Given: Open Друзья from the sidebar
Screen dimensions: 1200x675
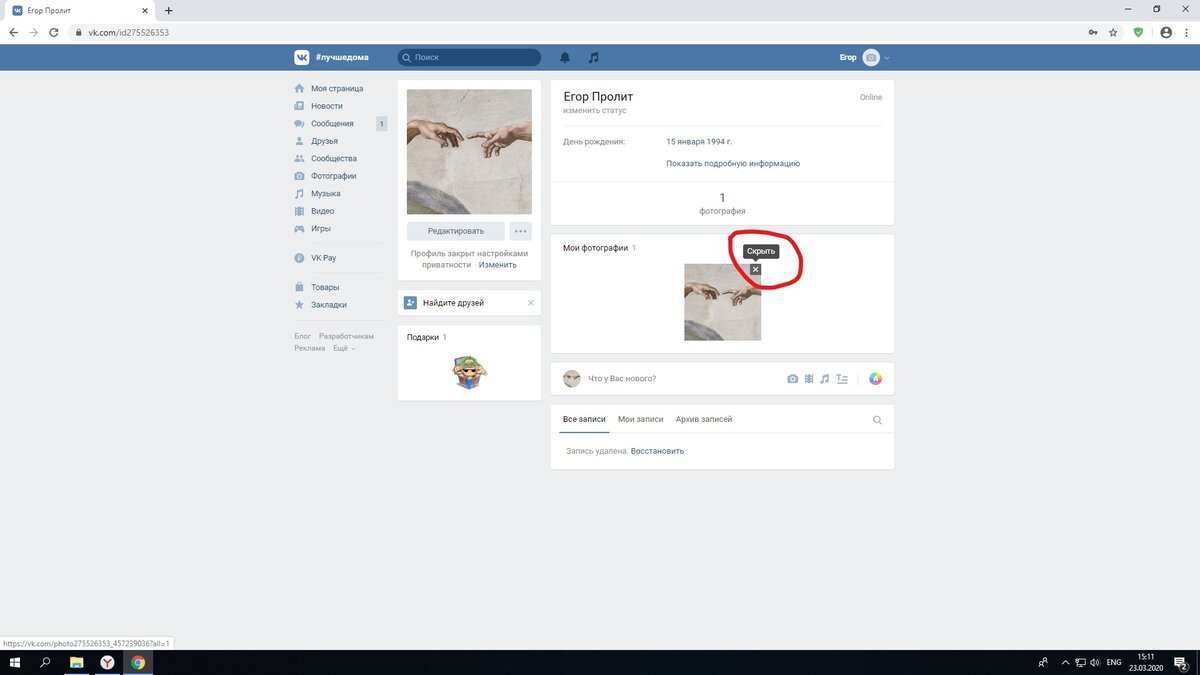Looking at the screenshot, I should click(x=324, y=141).
